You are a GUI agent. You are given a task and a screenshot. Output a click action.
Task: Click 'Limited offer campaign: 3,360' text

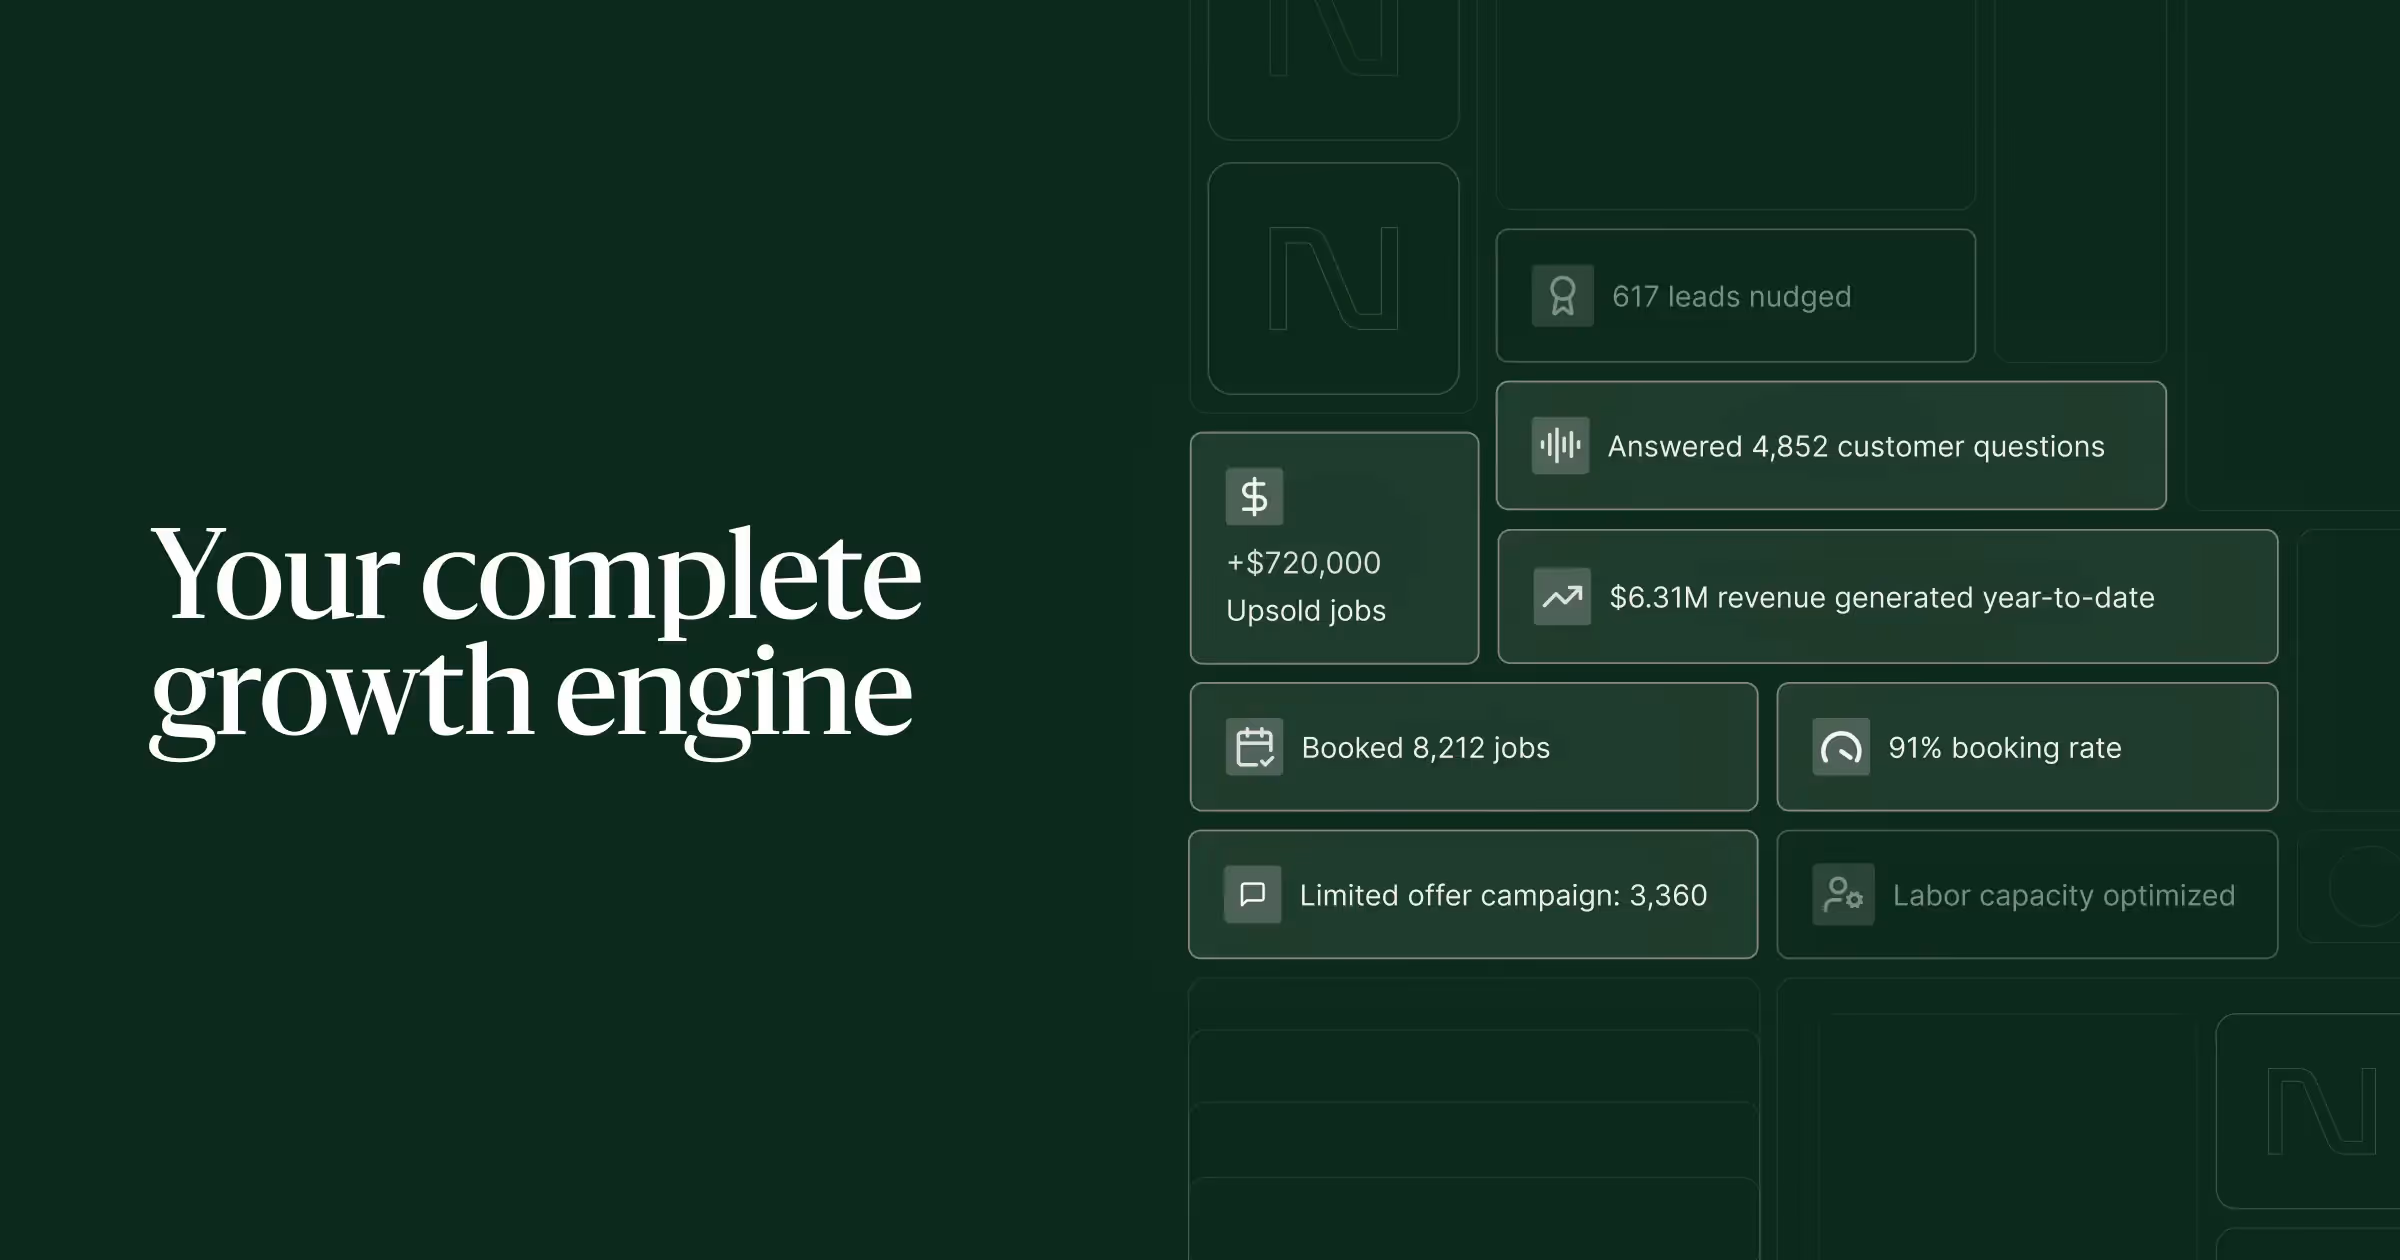[1503, 895]
